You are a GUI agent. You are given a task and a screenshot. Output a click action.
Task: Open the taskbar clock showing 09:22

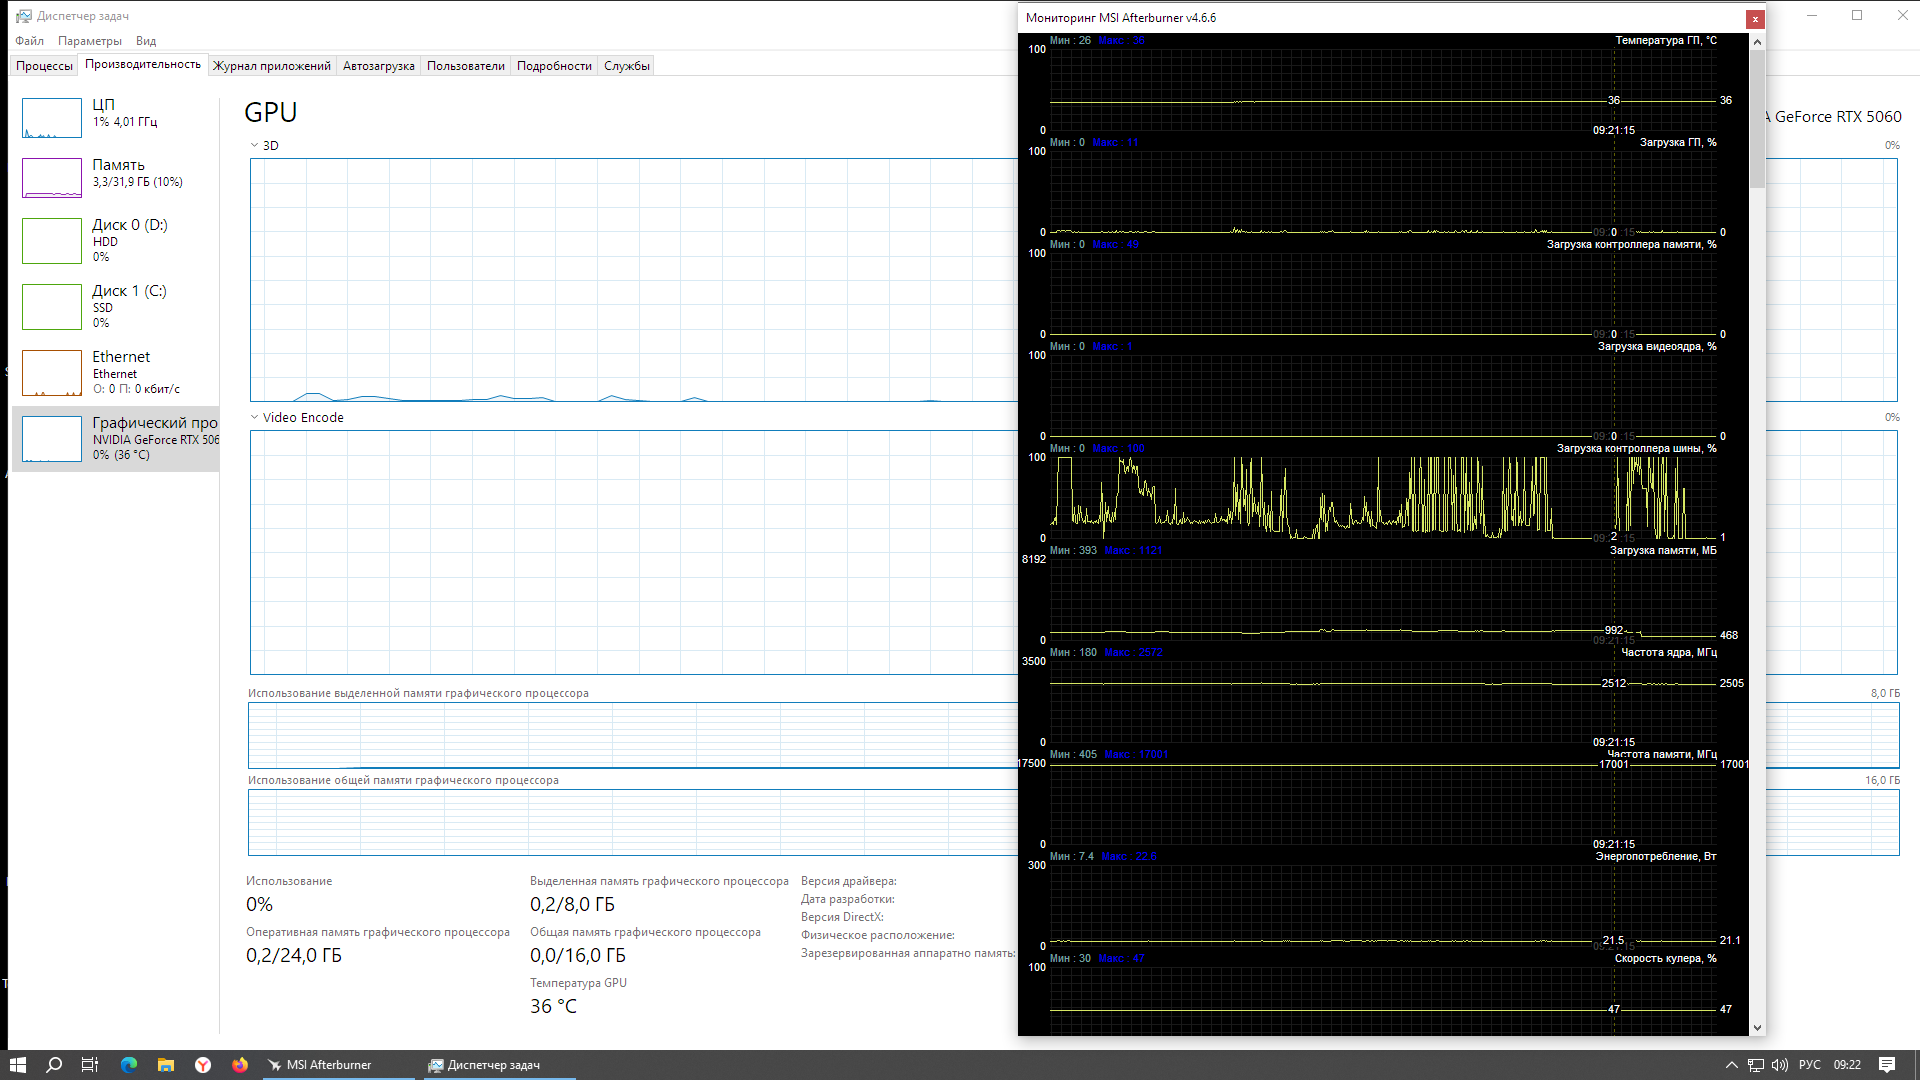click(x=1847, y=1065)
